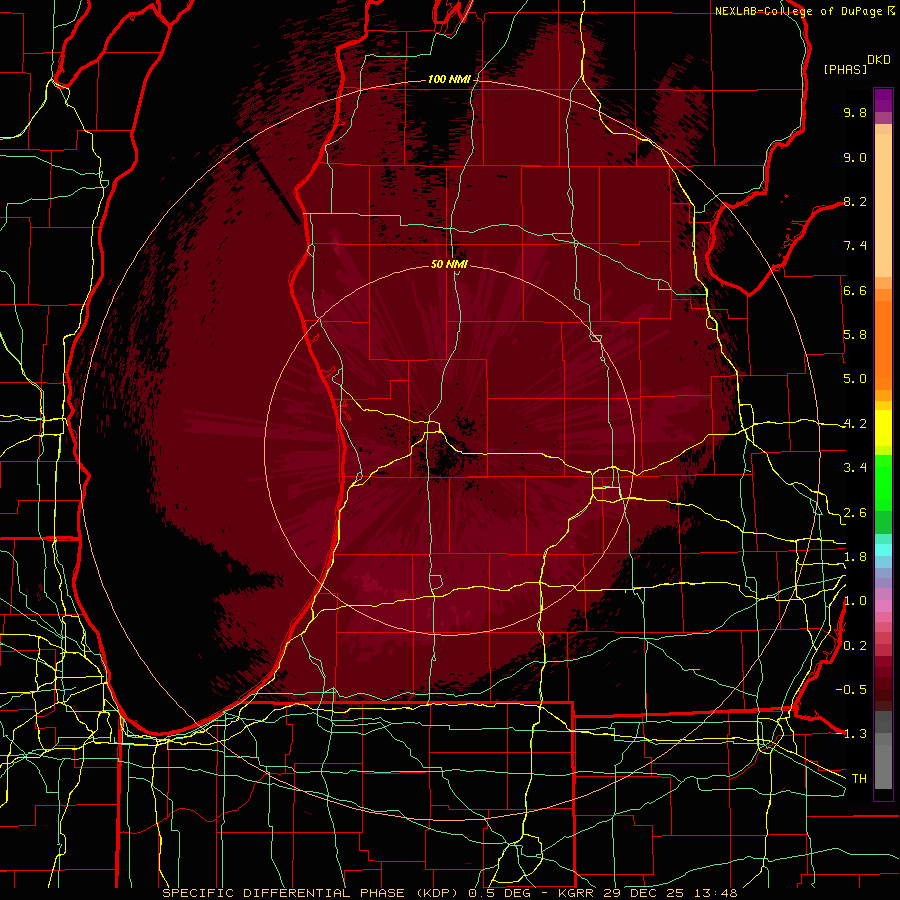Click the purple segment atop the color bar
The image size is (900, 900).
click(883, 100)
